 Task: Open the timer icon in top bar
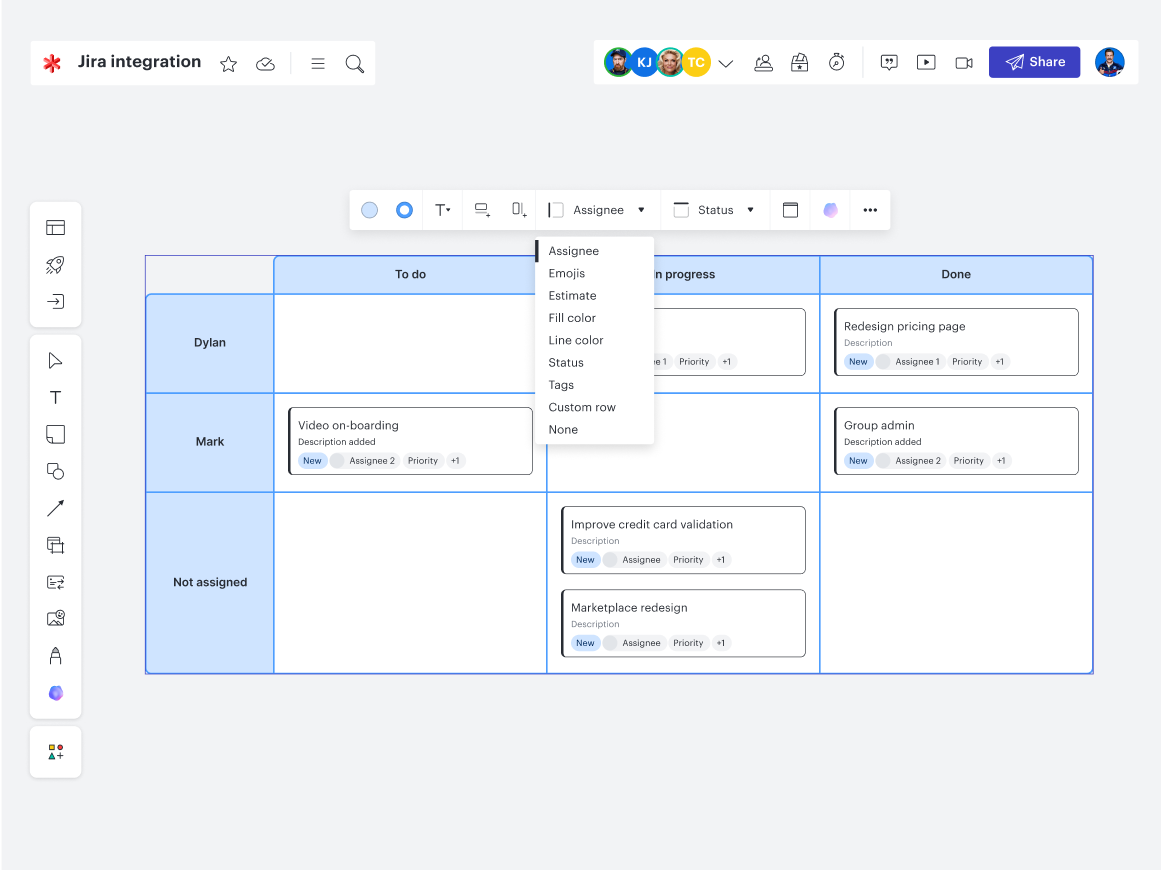(x=837, y=62)
